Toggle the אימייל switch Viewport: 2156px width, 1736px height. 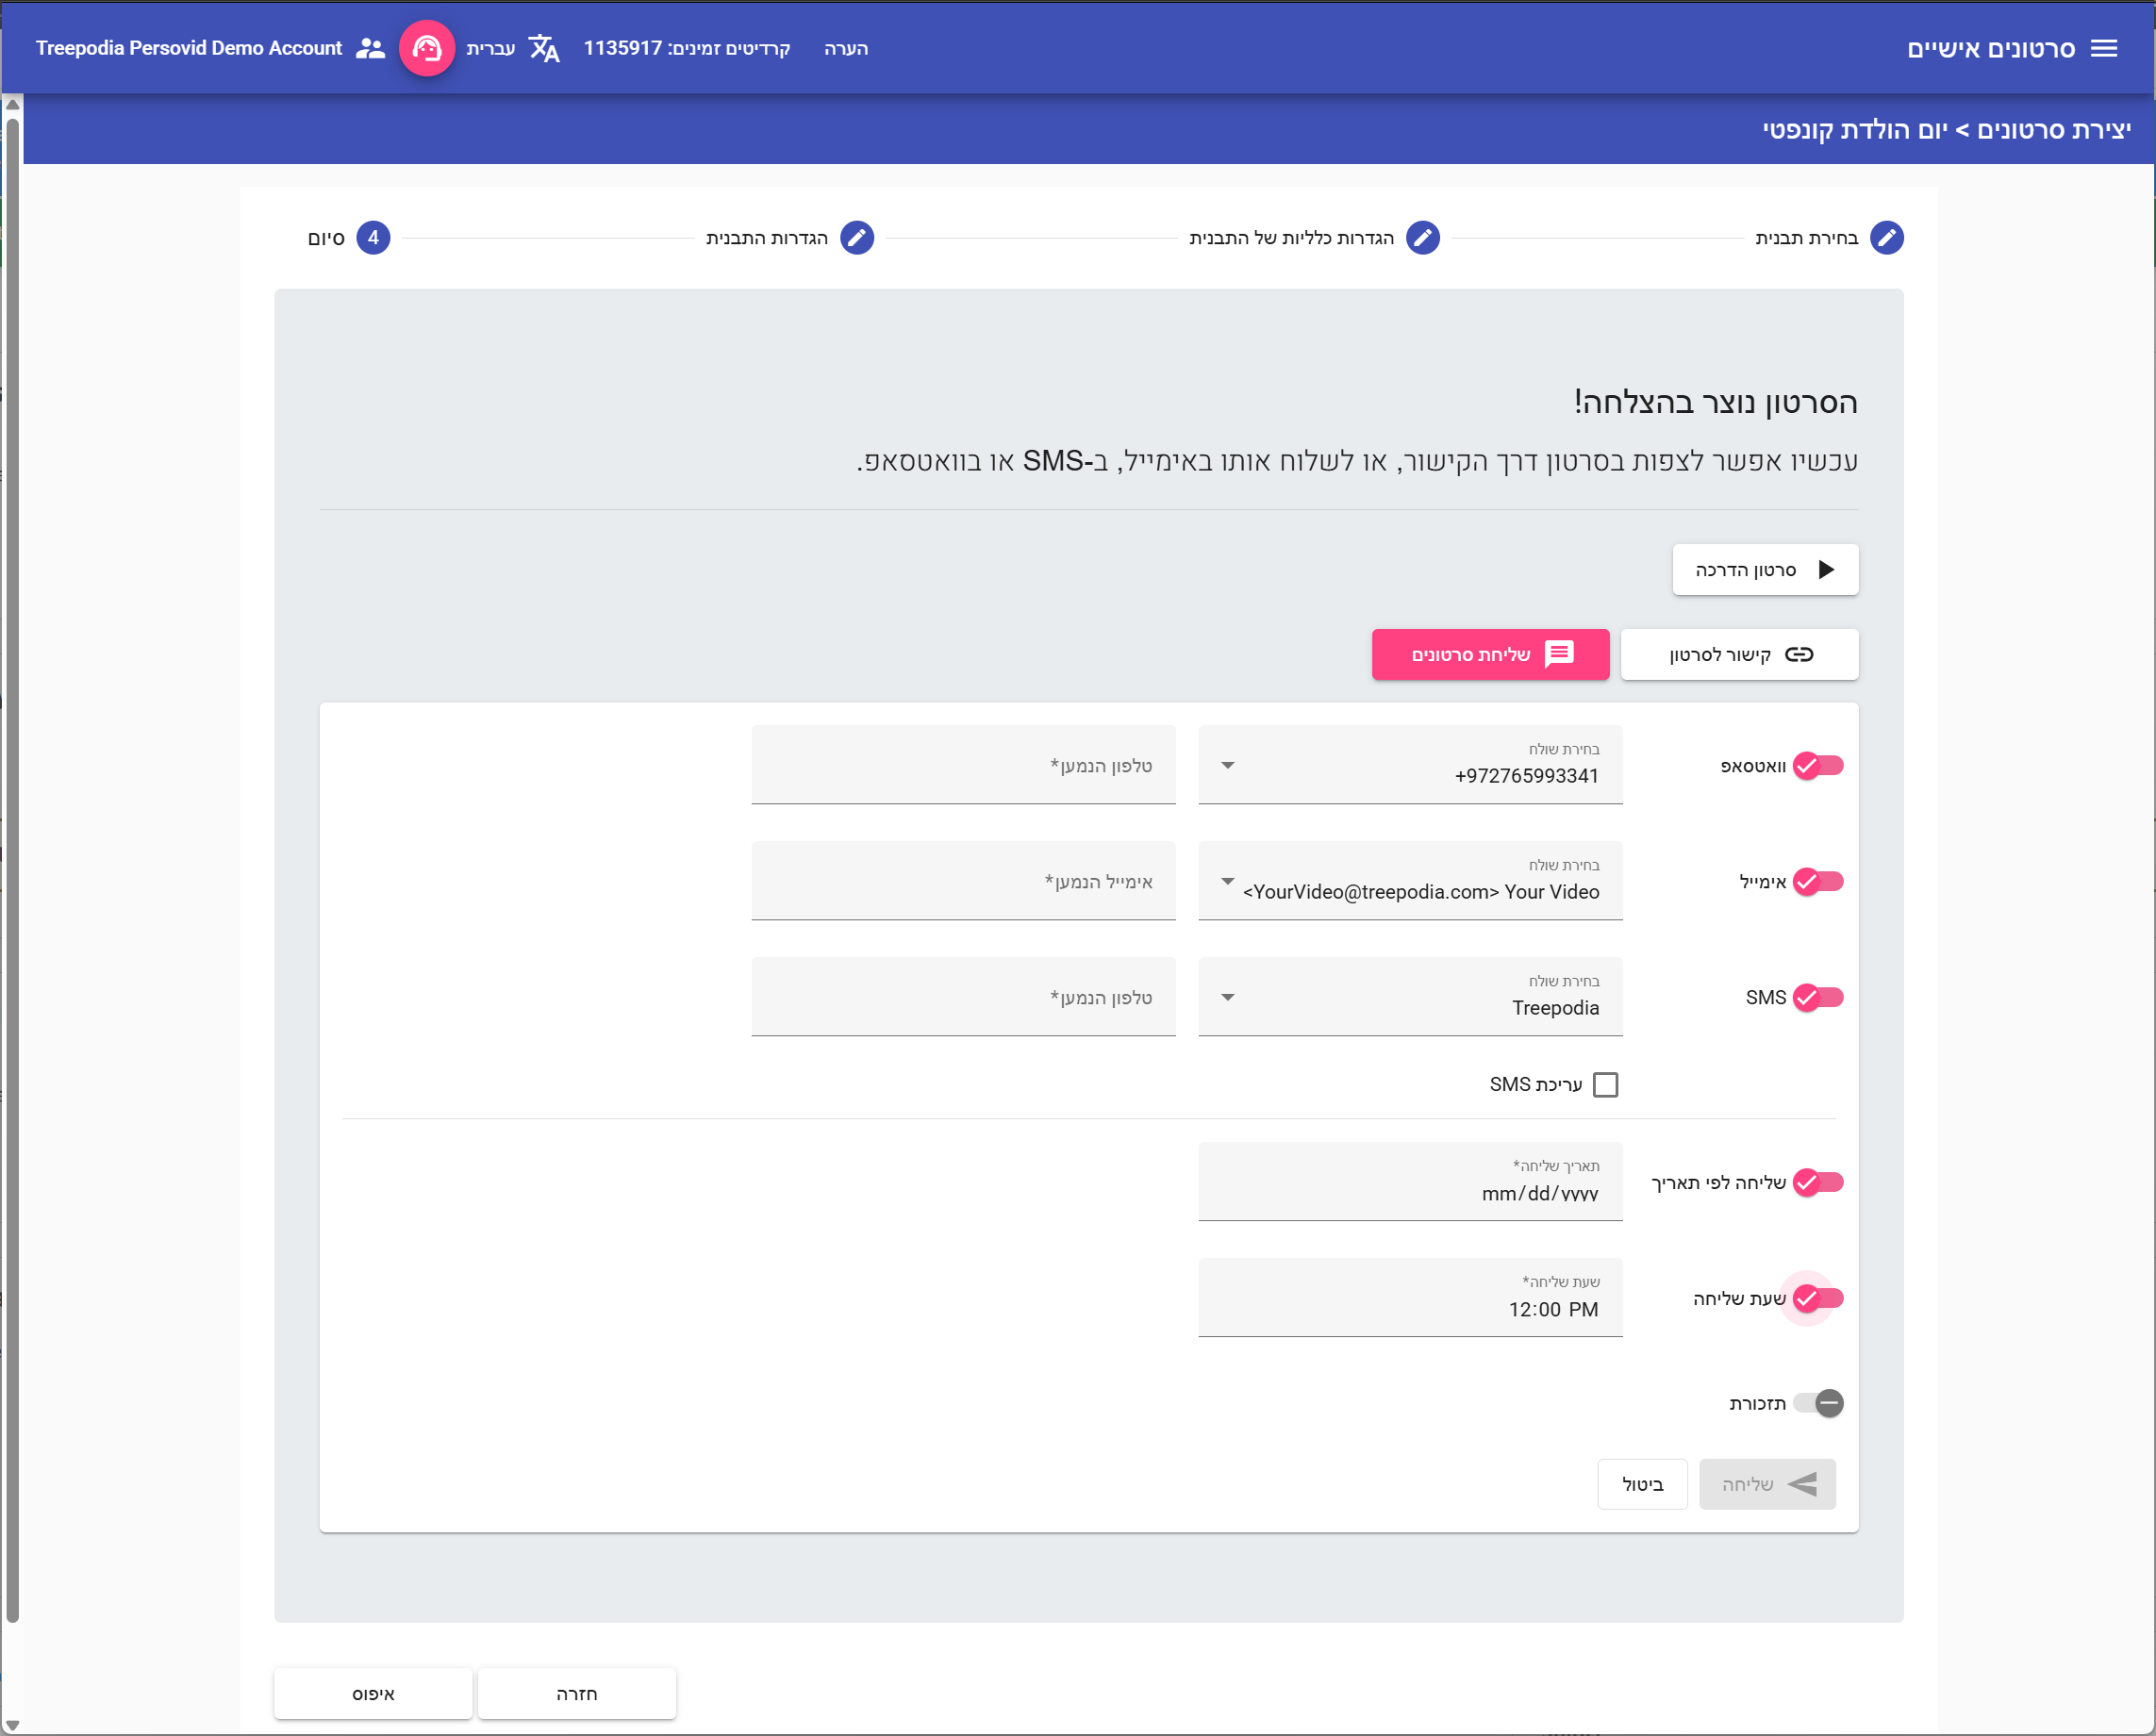[1818, 882]
